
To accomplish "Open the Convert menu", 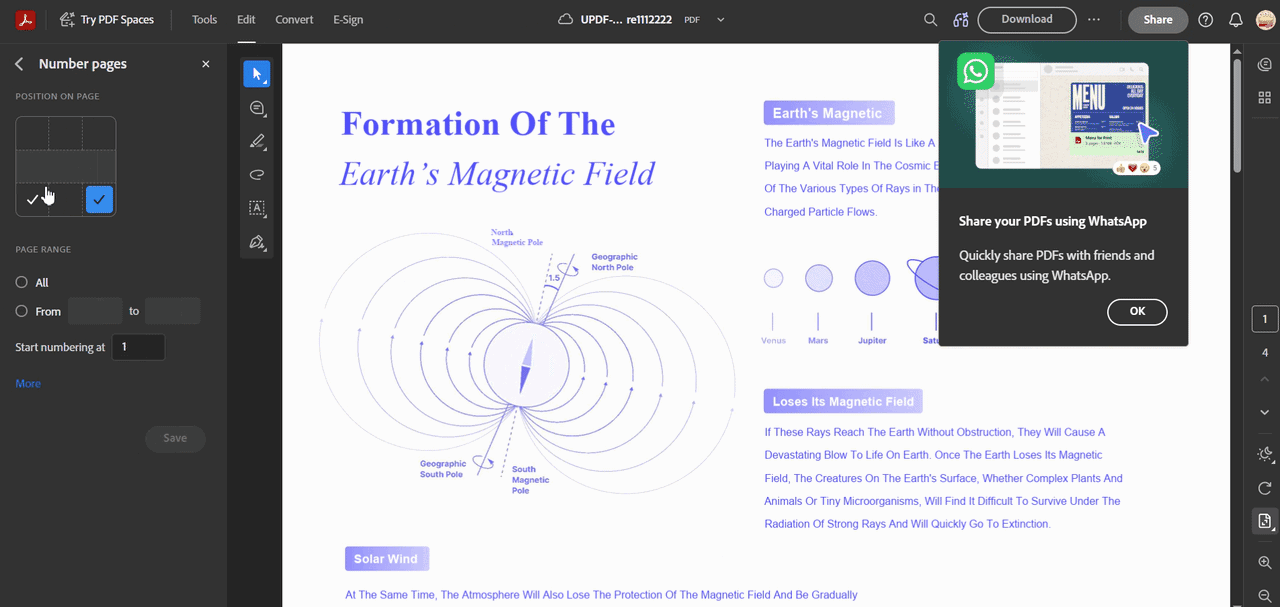I will [x=294, y=20].
